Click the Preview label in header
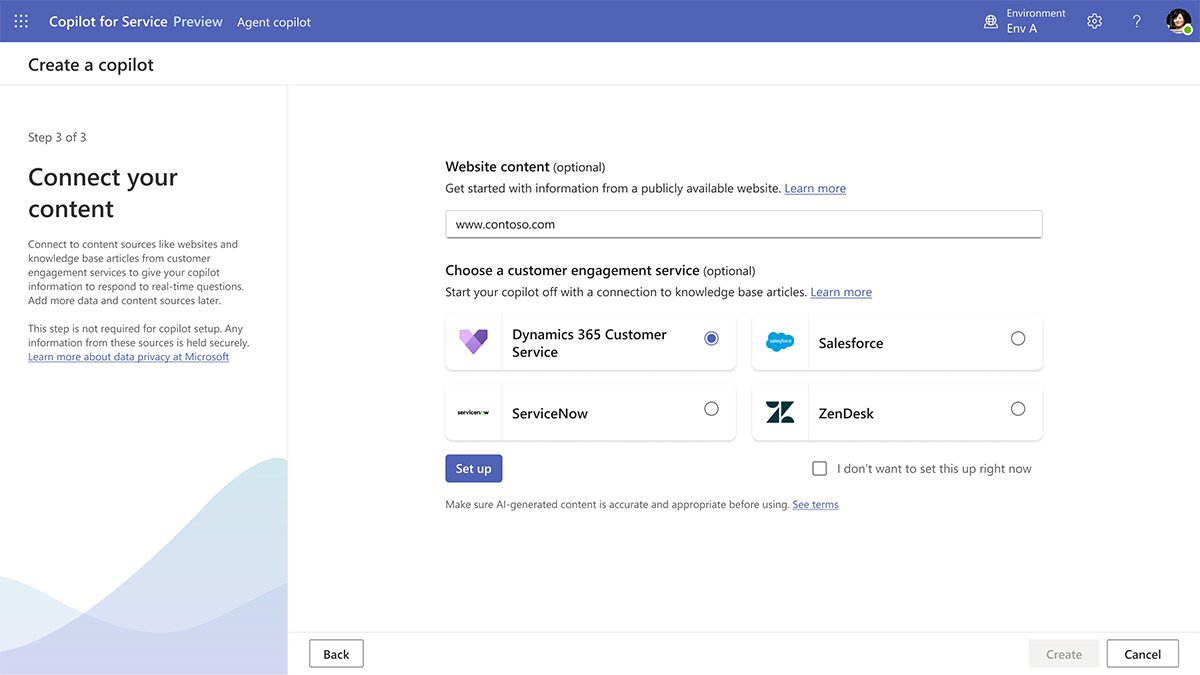1200x675 pixels. (198, 21)
